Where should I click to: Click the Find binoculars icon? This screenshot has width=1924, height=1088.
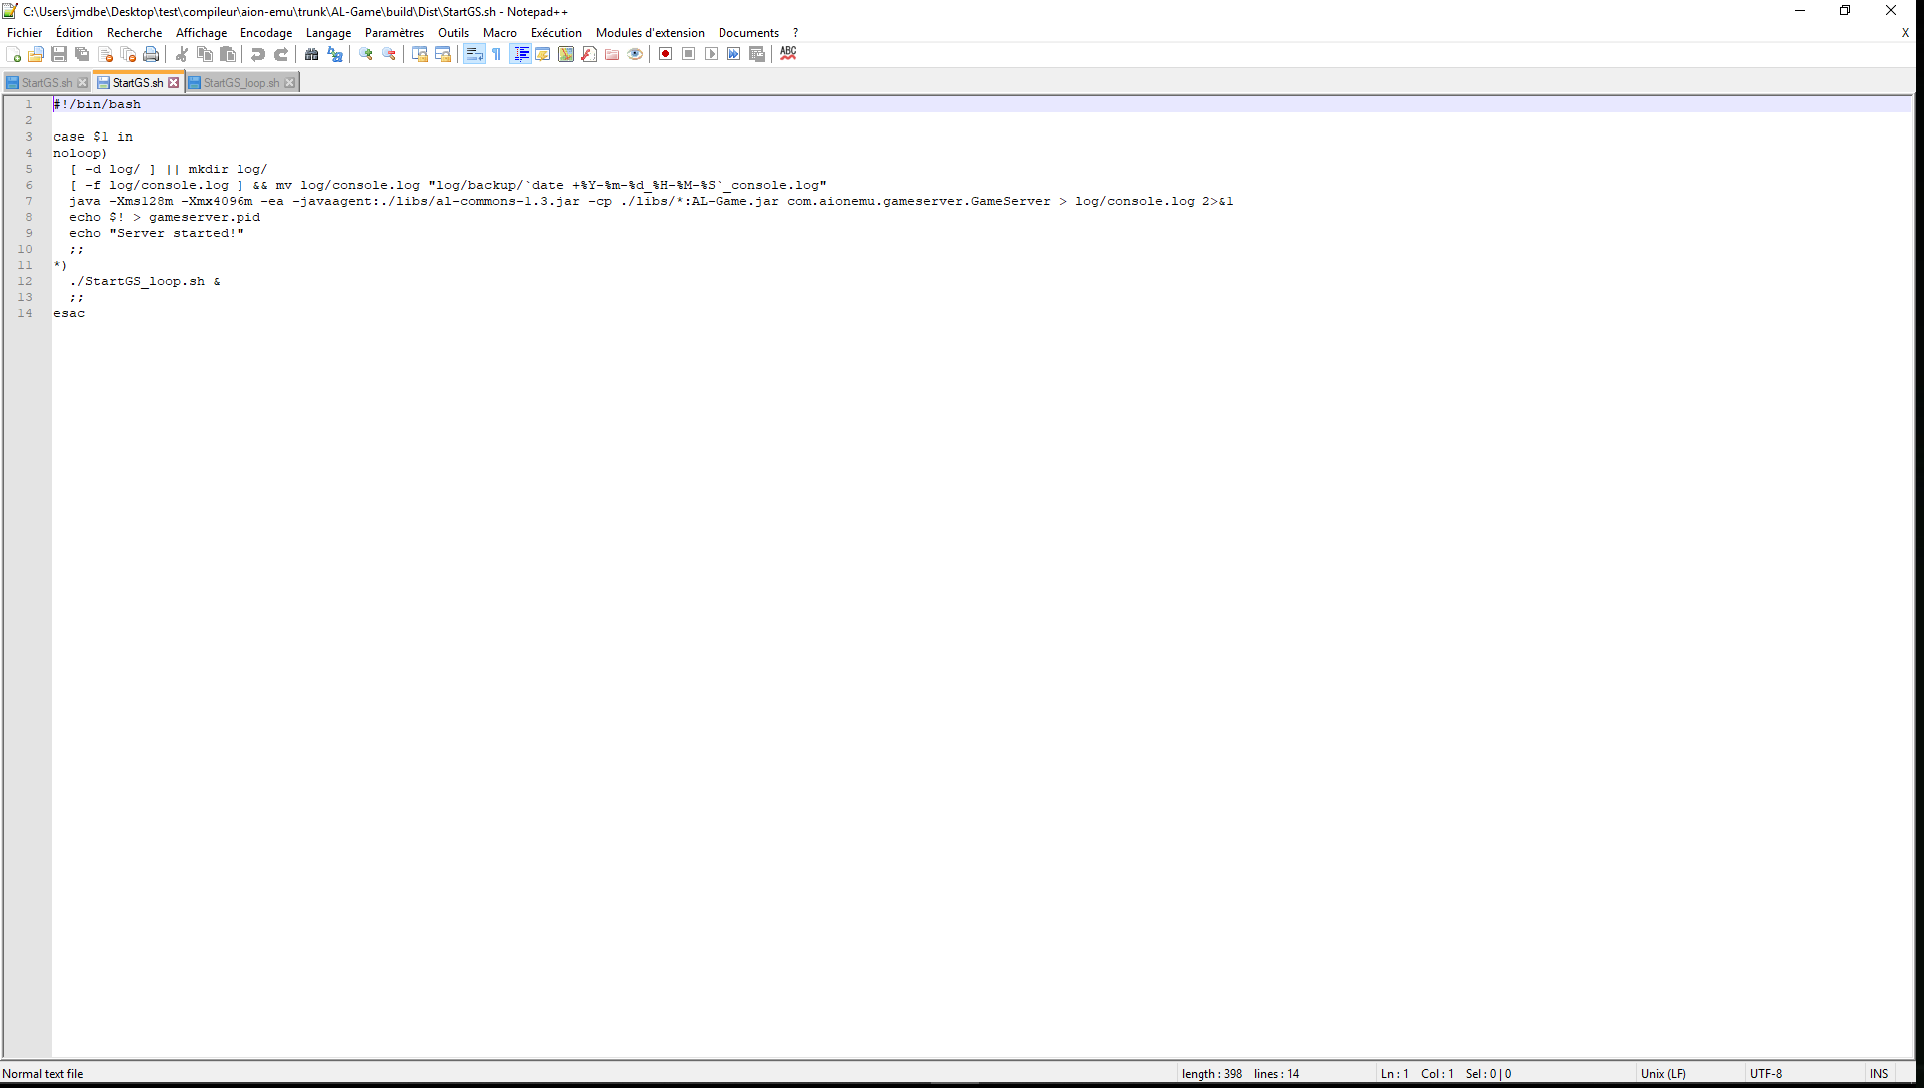[x=312, y=54]
